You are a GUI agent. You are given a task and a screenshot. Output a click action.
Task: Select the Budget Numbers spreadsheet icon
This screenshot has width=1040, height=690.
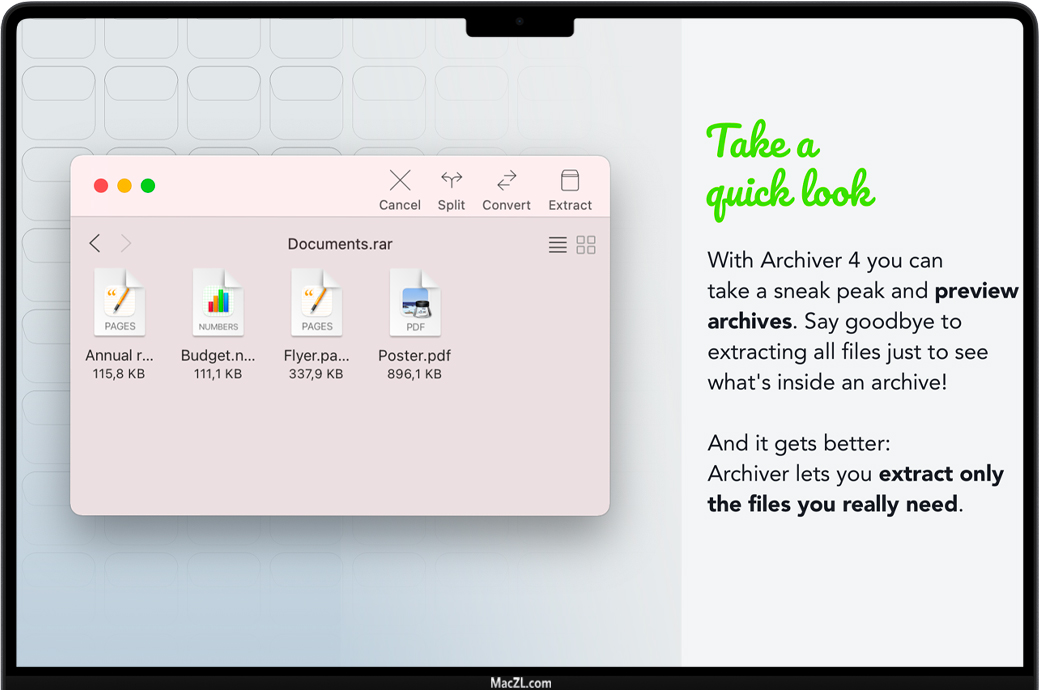coord(218,302)
